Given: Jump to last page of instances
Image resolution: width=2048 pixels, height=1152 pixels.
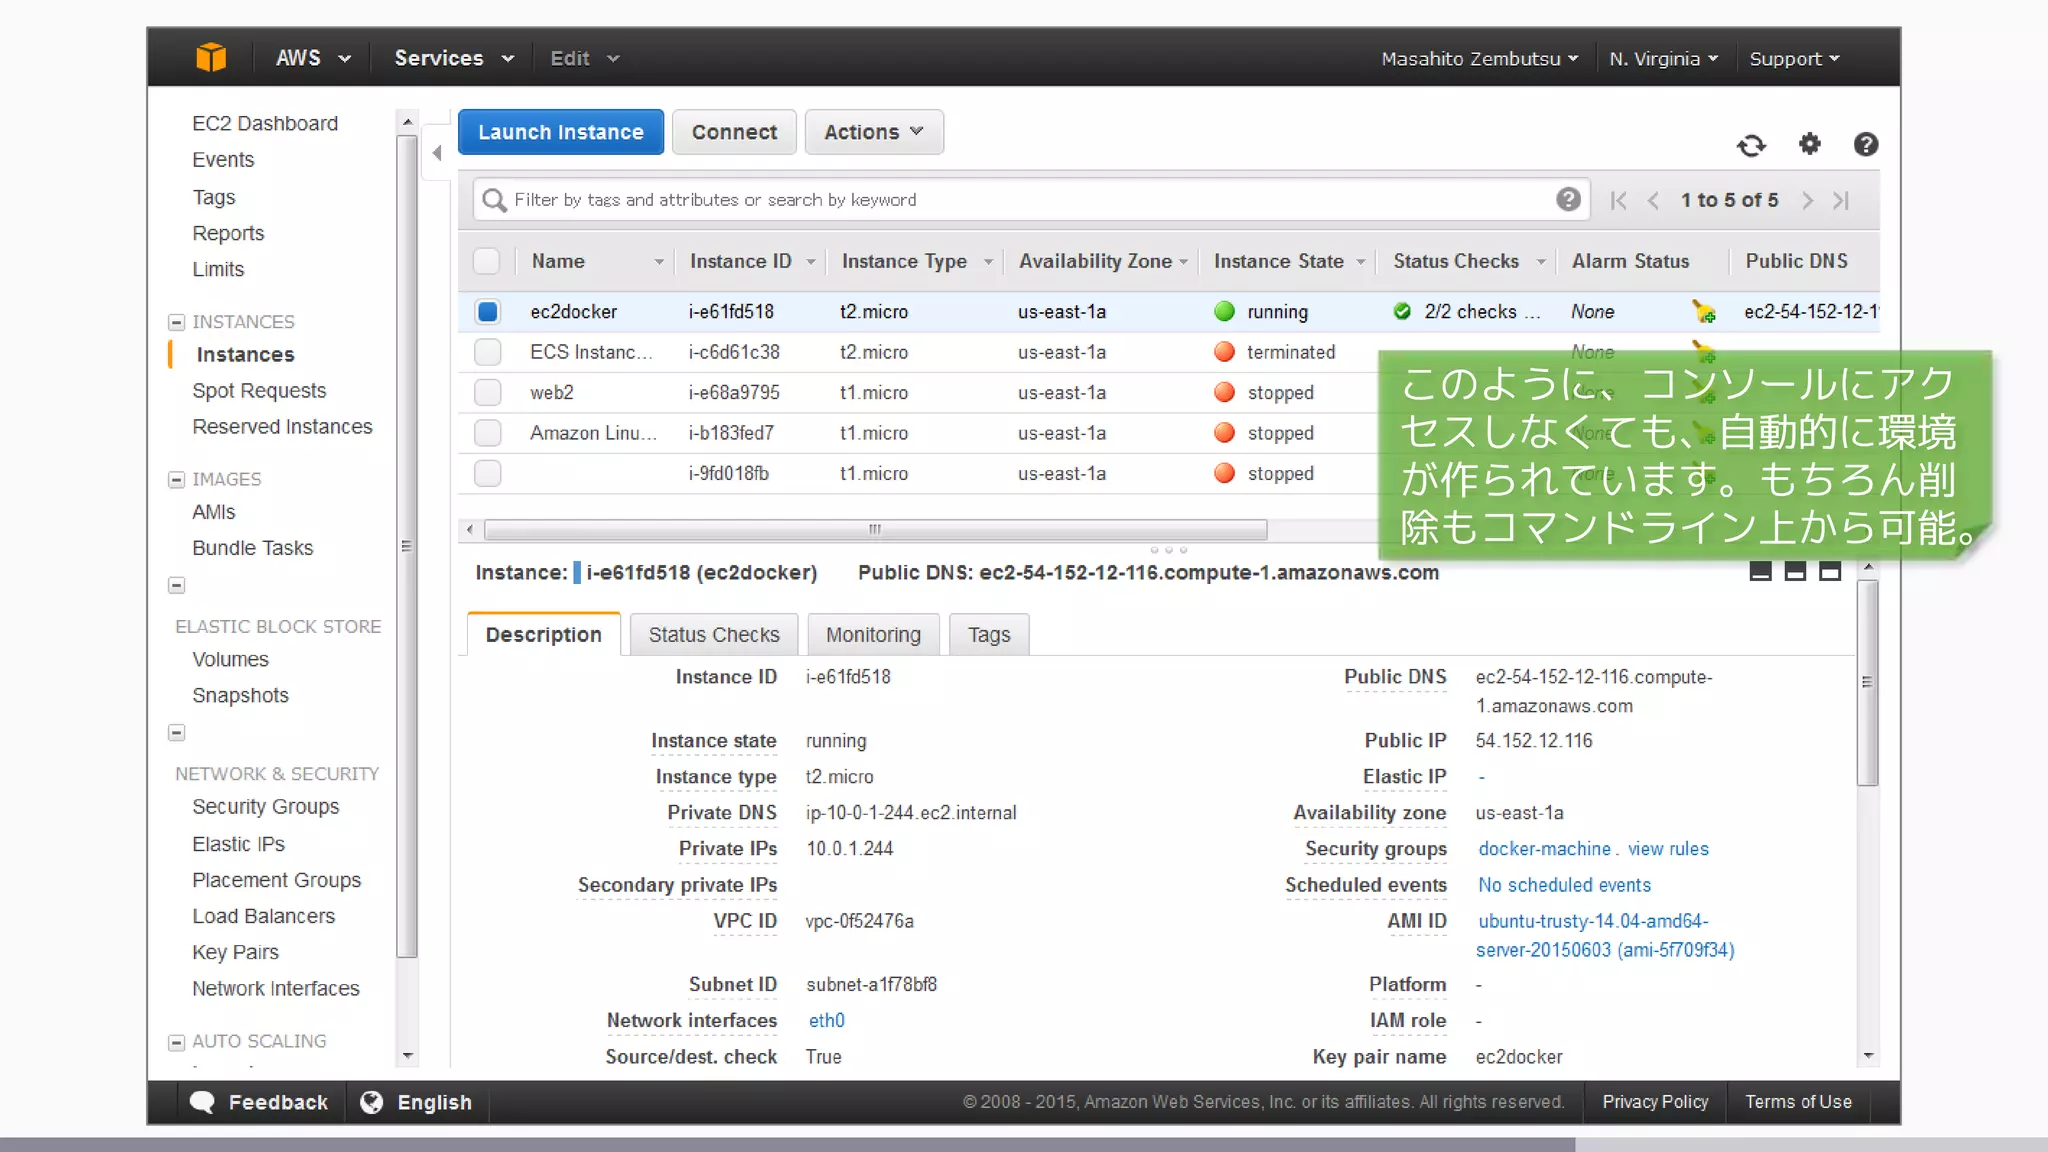Looking at the screenshot, I should (1841, 201).
